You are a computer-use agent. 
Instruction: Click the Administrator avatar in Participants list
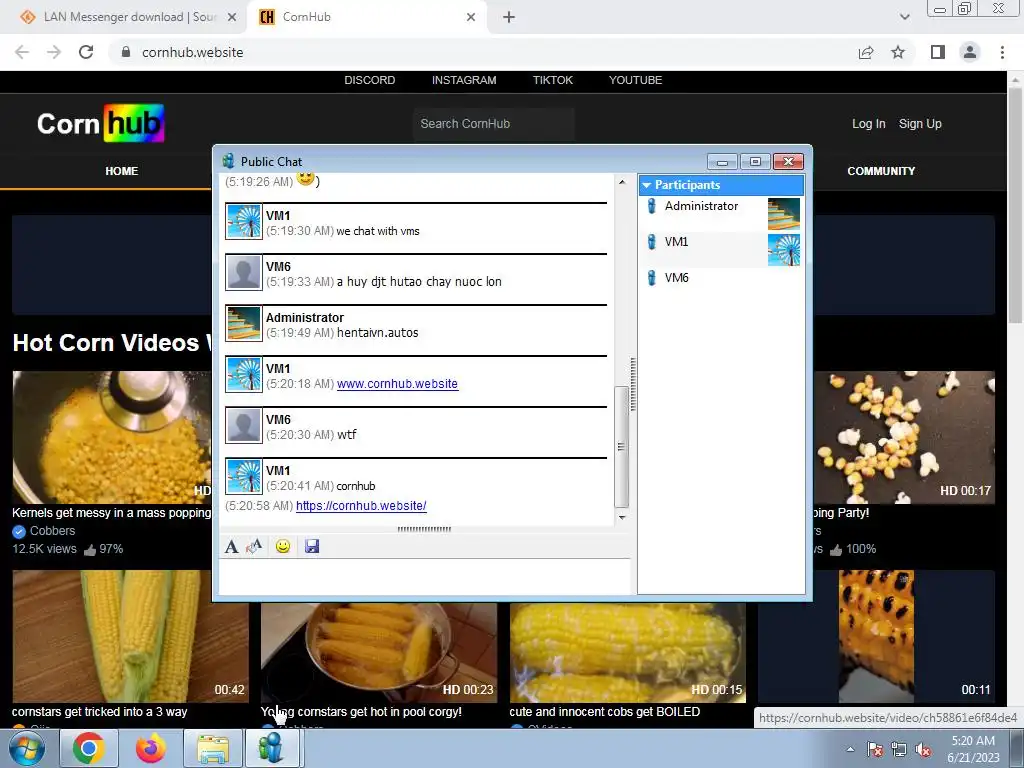[784, 214]
